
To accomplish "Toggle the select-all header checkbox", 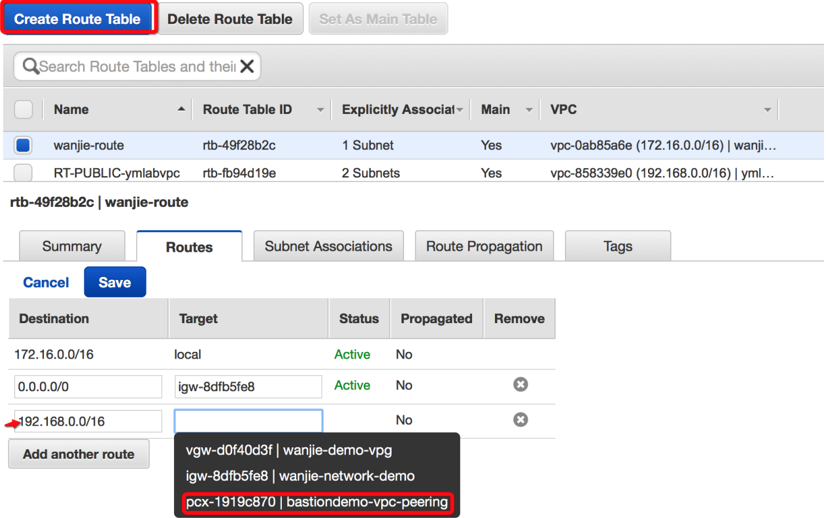I will pos(23,109).
